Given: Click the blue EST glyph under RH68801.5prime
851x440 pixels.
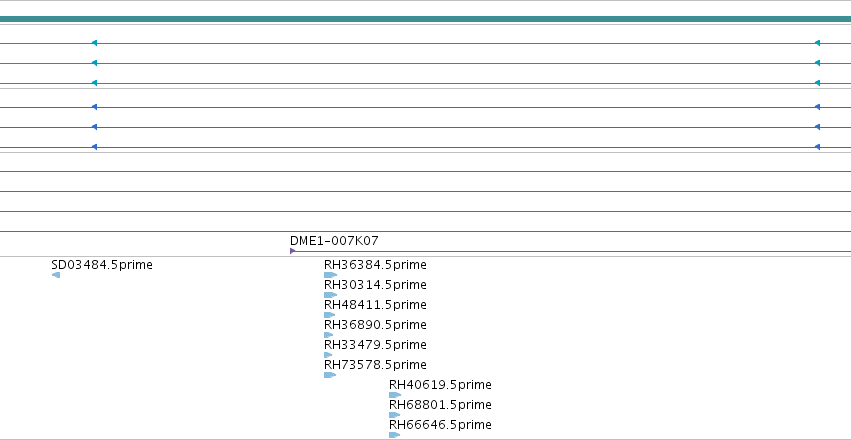Looking at the screenshot, I should point(395,415).
